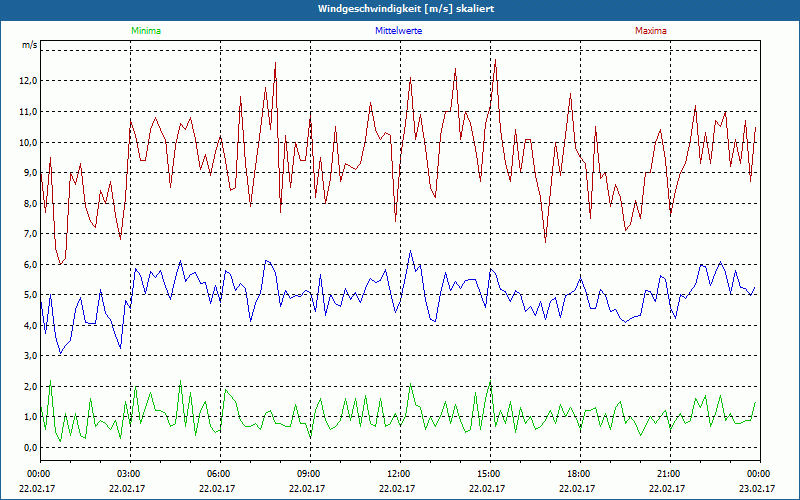Click the 3,0 y-axis value
800x500 pixels.
coord(30,356)
